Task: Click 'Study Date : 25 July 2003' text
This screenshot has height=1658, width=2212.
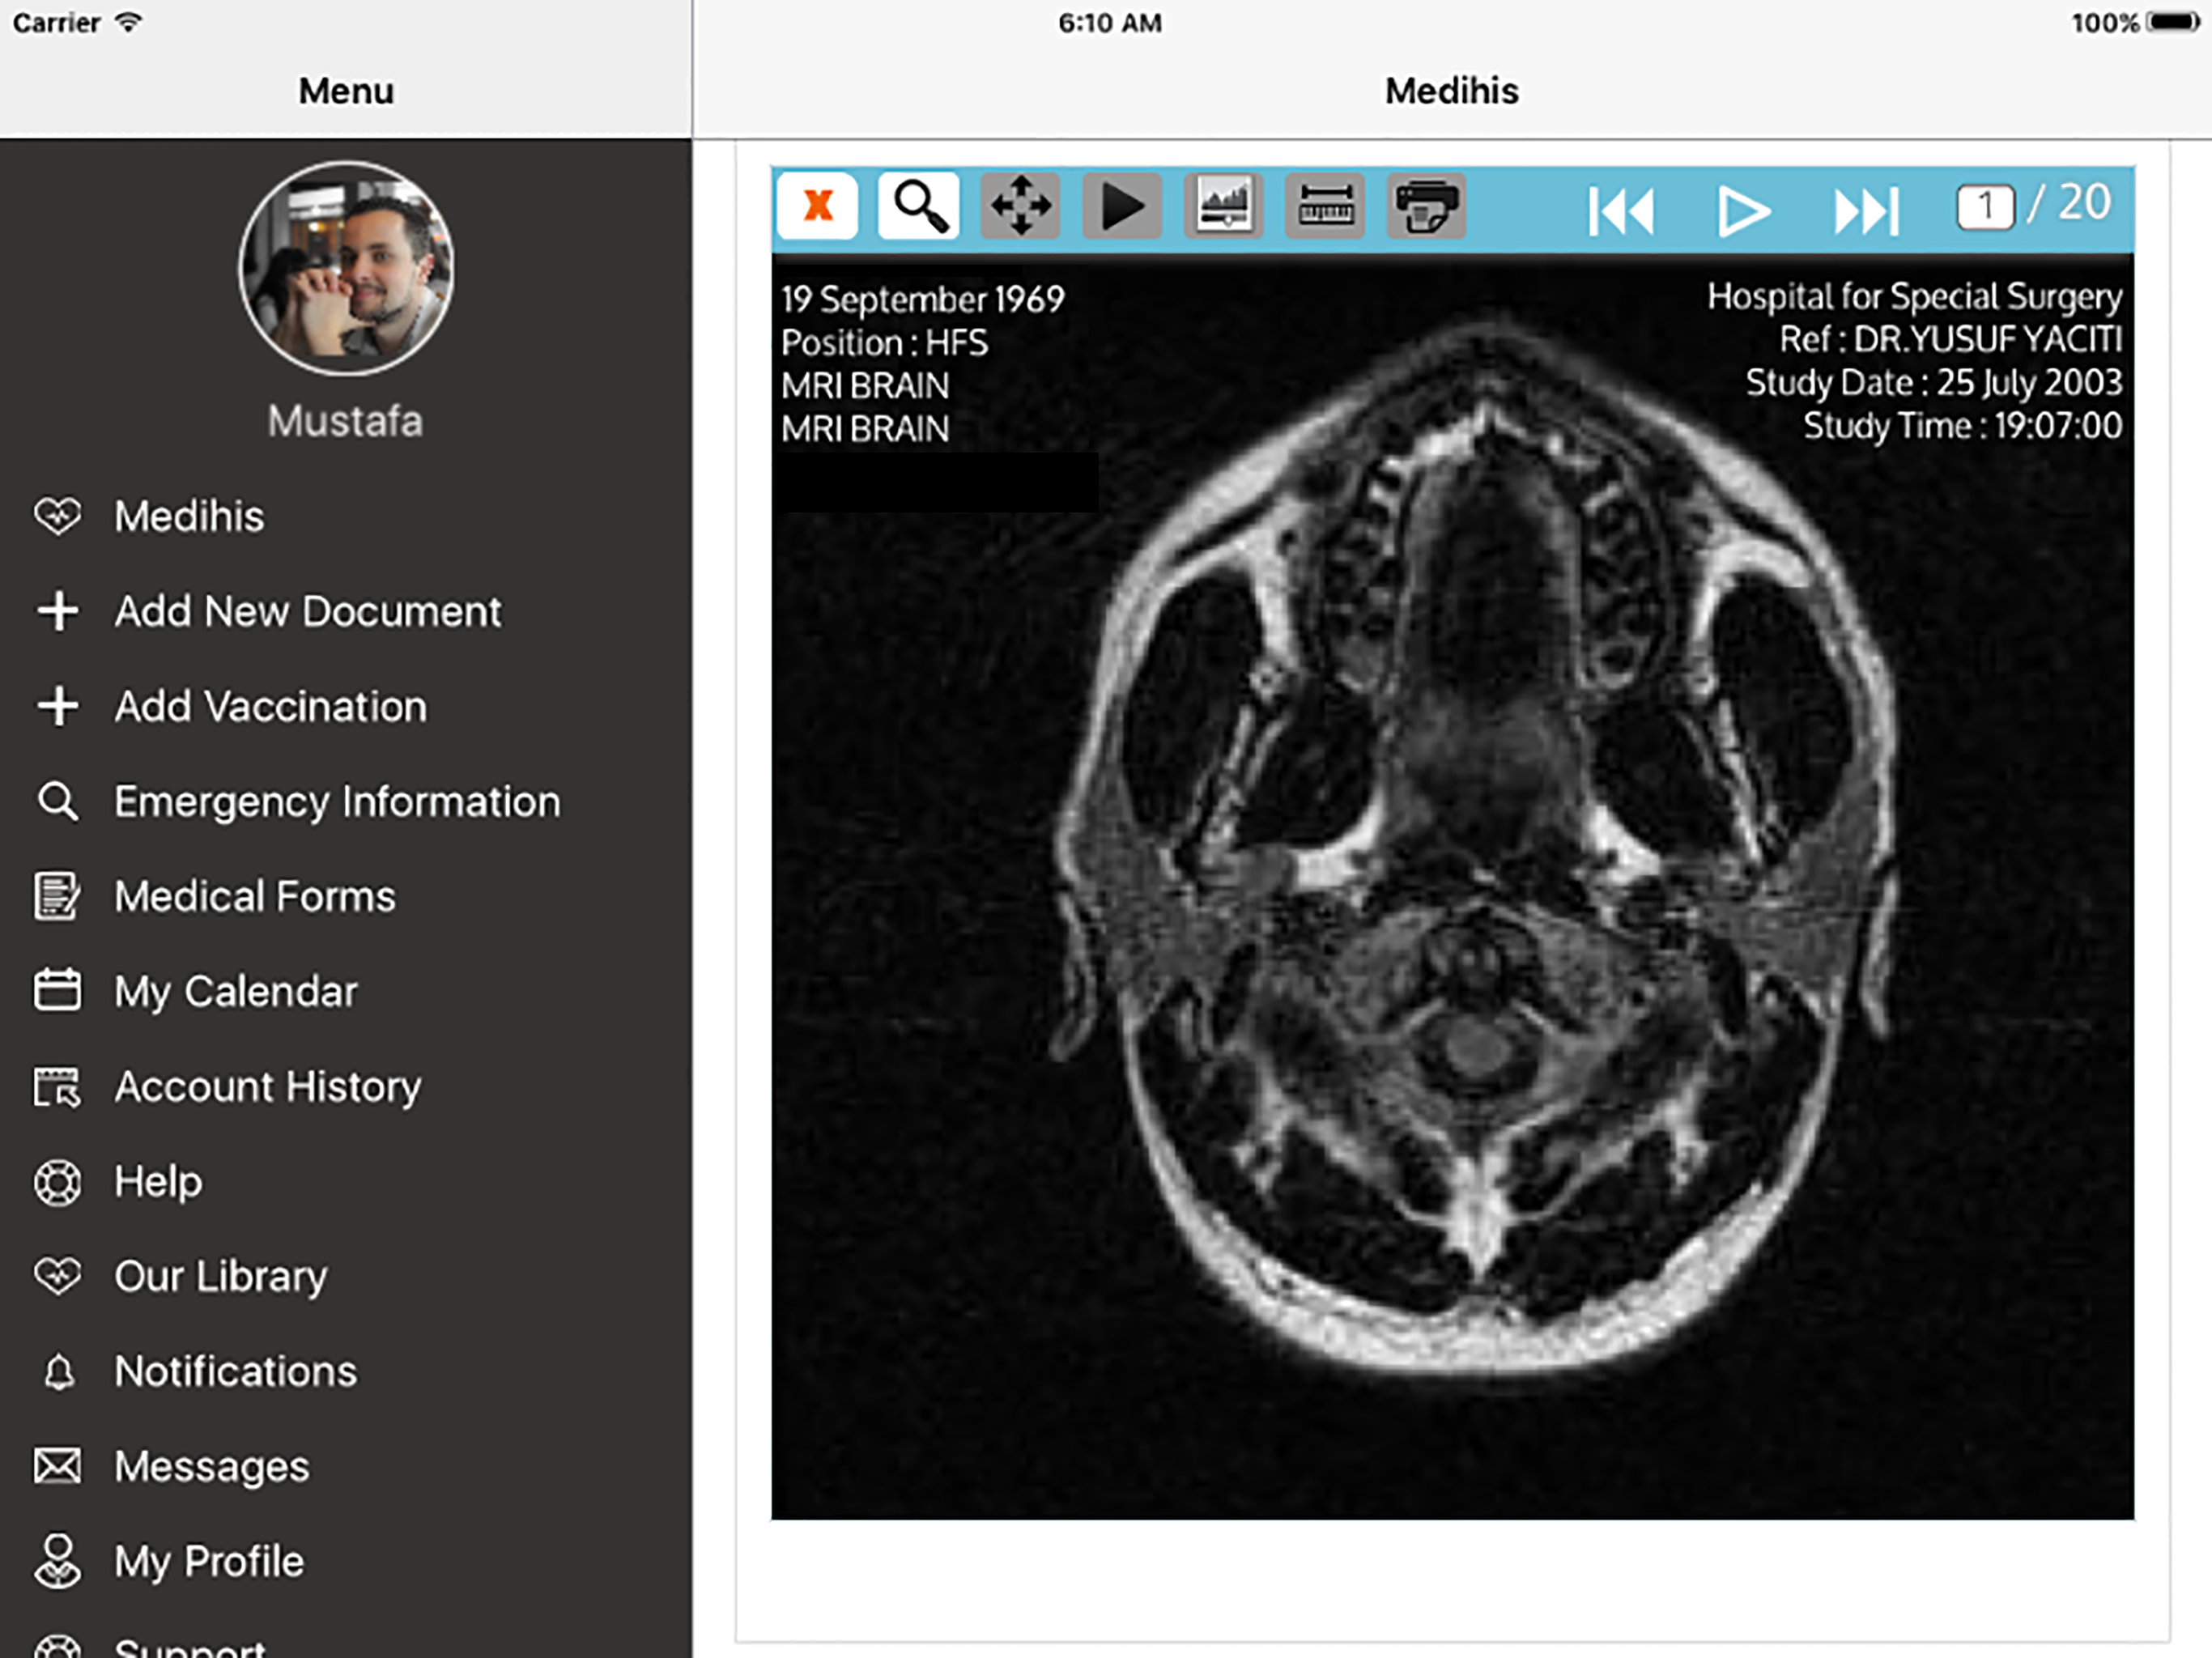Action: (1934, 383)
